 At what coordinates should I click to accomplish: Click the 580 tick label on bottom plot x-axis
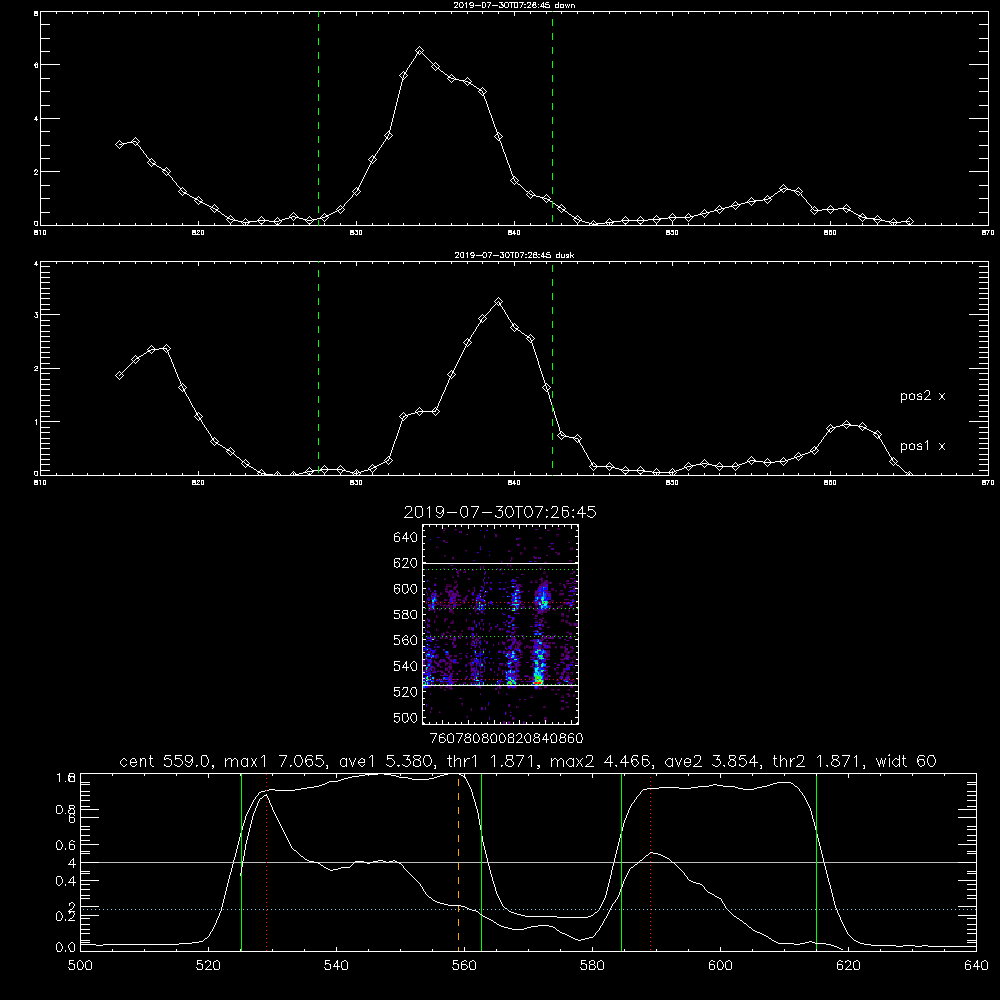[x=592, y=966]
